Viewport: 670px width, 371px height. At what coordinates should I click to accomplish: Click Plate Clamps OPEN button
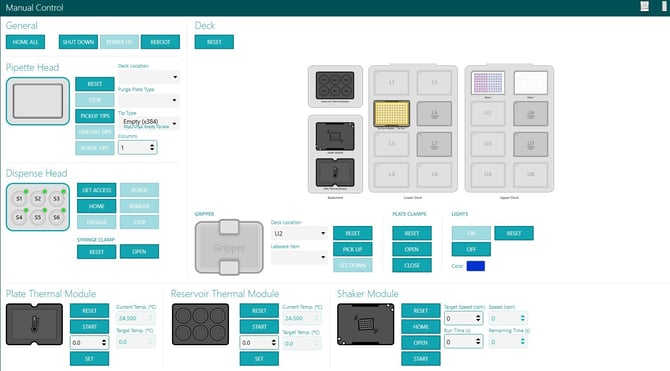tap(412, 249)
